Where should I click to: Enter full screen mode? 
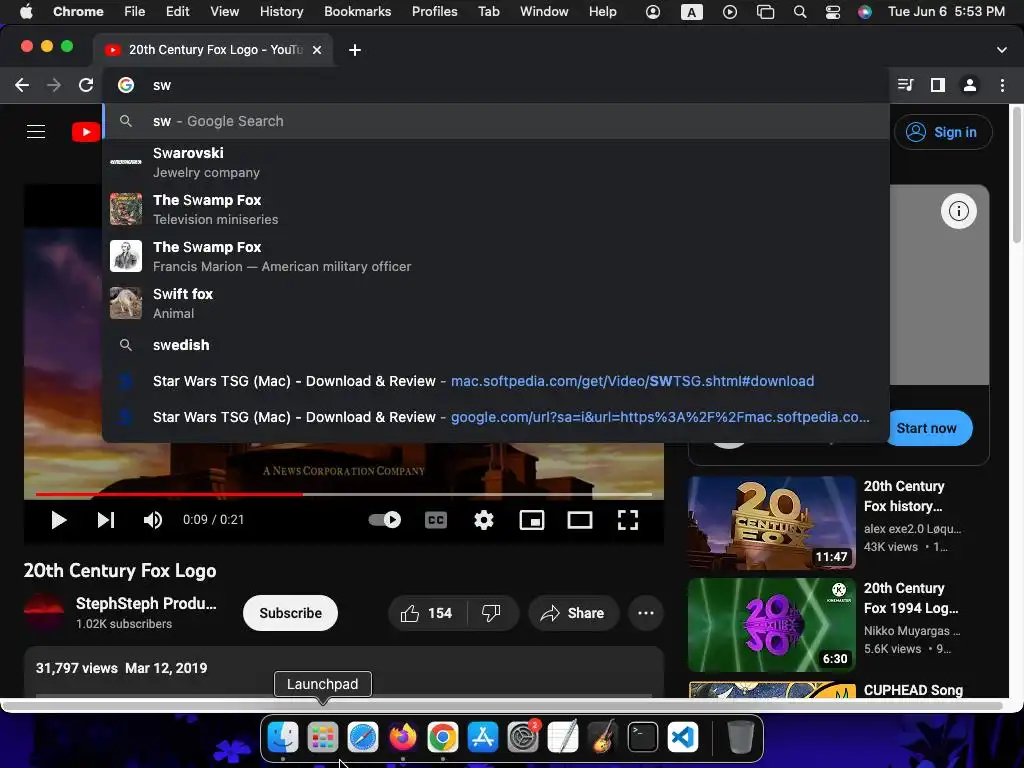tap(628, 520)
